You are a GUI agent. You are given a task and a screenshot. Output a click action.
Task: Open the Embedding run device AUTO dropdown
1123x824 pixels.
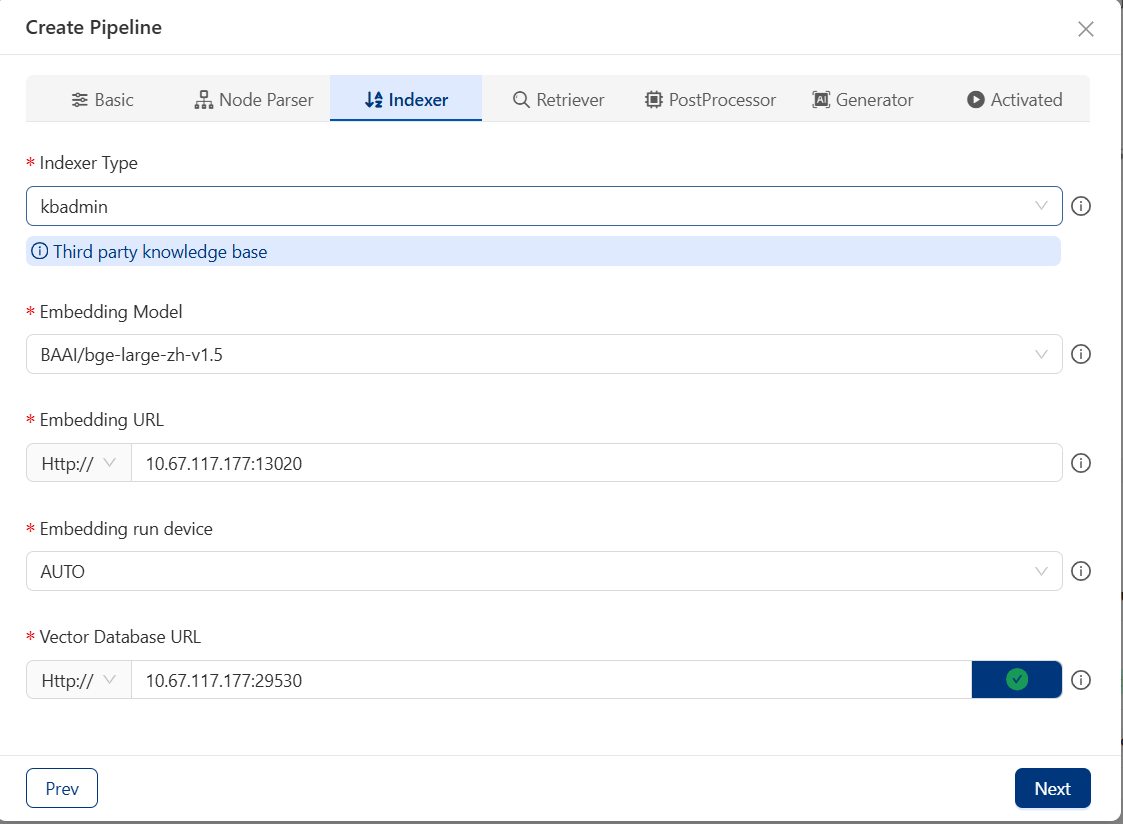[x=543, y=571]
